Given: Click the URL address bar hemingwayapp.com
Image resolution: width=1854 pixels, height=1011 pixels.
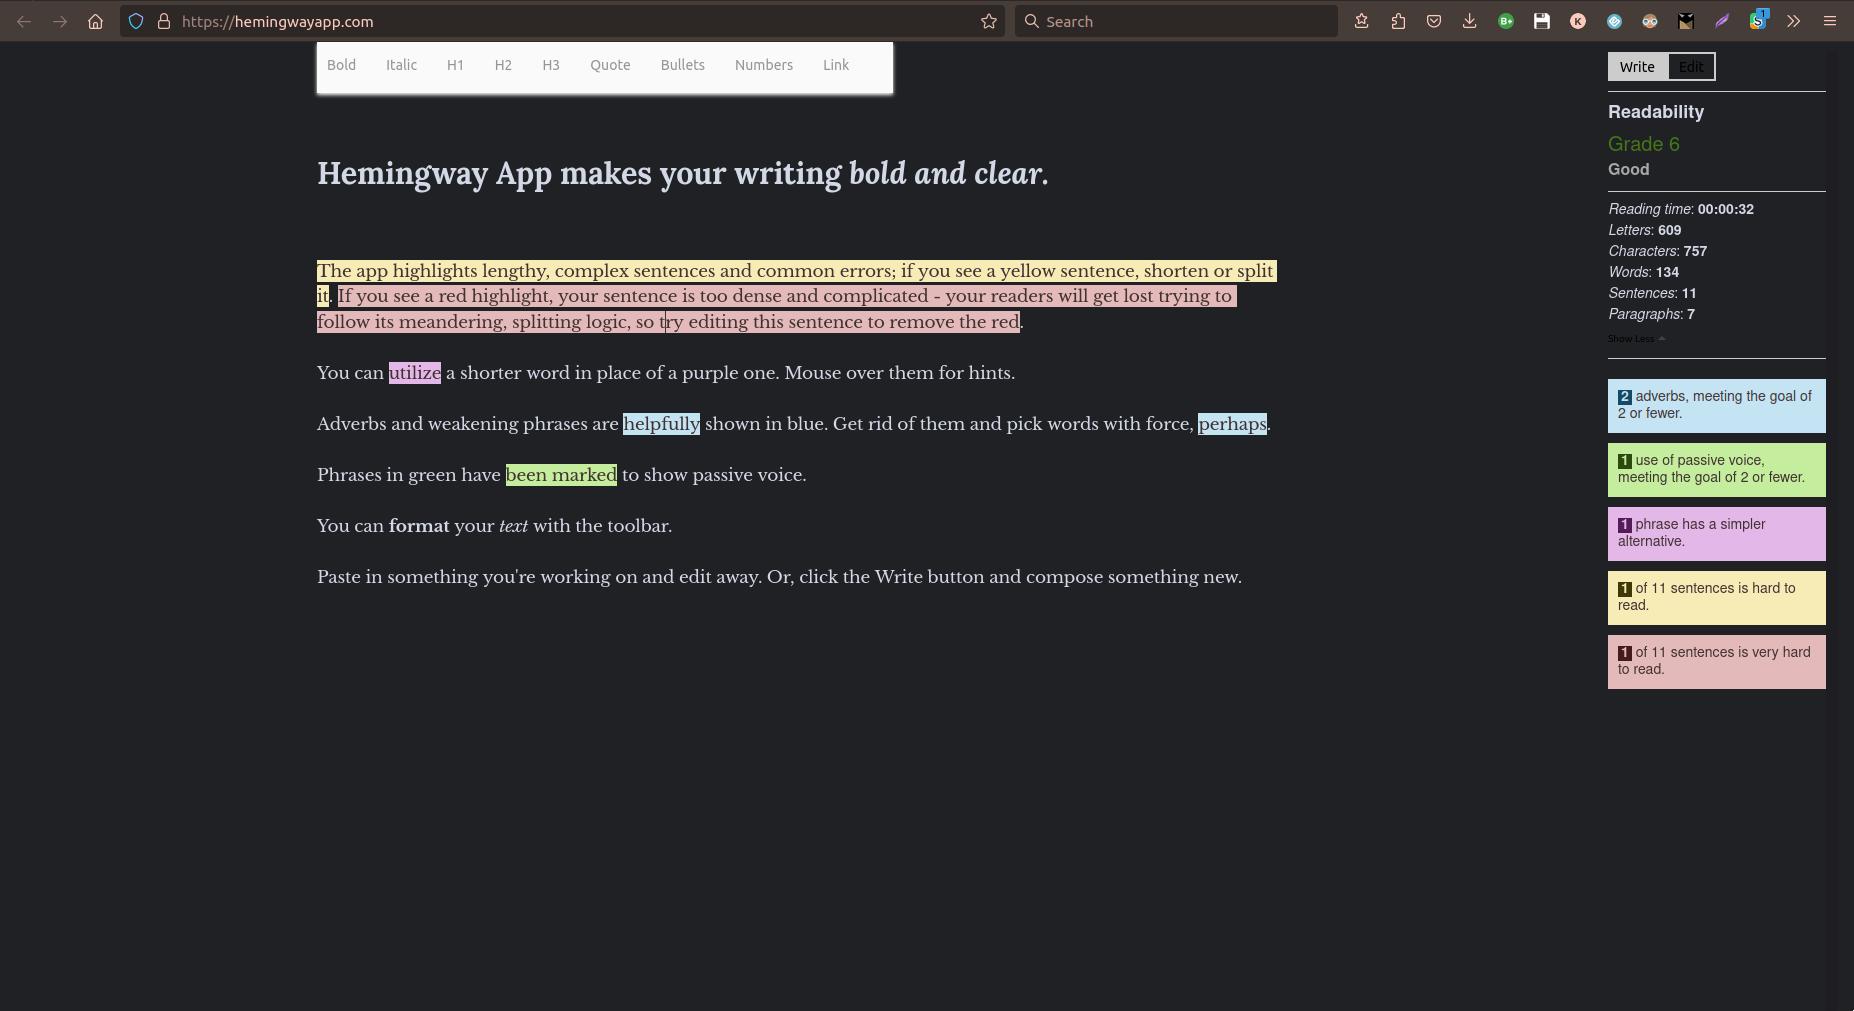Looking at the screenshot, I should point(562,21).
